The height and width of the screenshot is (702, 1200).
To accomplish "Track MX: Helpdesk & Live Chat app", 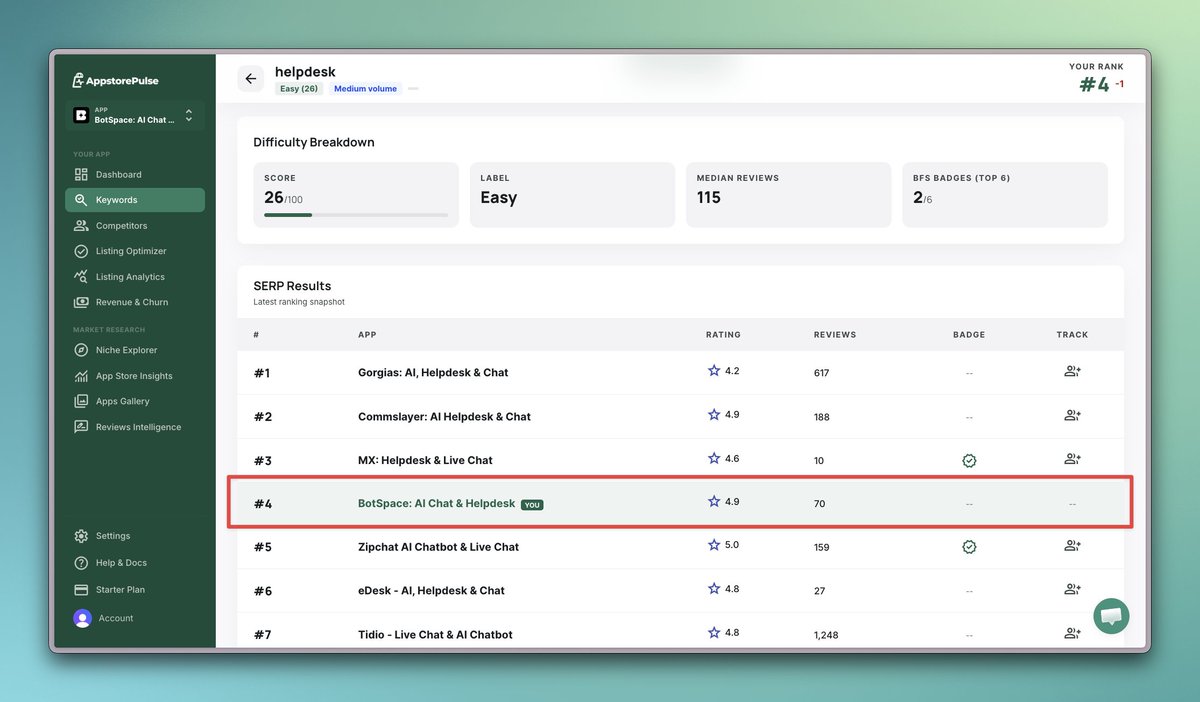I will pos(1072,460).
